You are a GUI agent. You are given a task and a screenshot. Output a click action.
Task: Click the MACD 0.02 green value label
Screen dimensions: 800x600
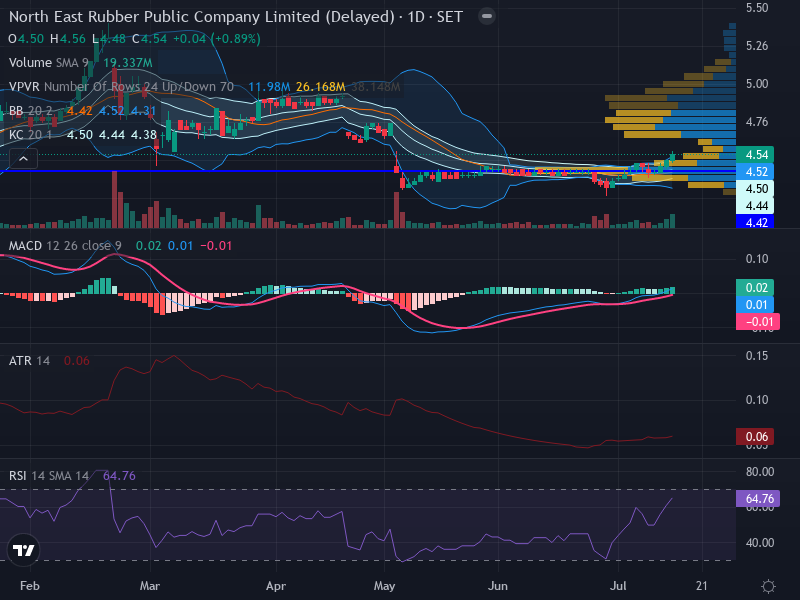click(755, 287)
